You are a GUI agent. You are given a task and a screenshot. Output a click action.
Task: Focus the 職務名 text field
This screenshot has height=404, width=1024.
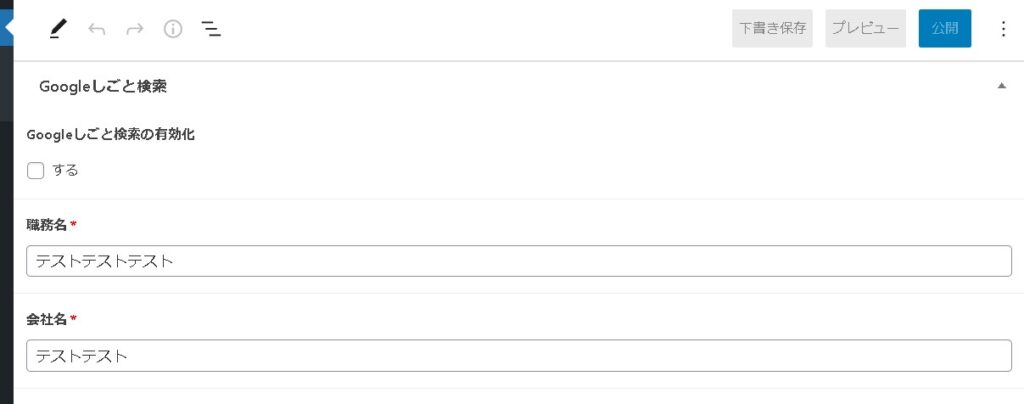coord(518,261)
